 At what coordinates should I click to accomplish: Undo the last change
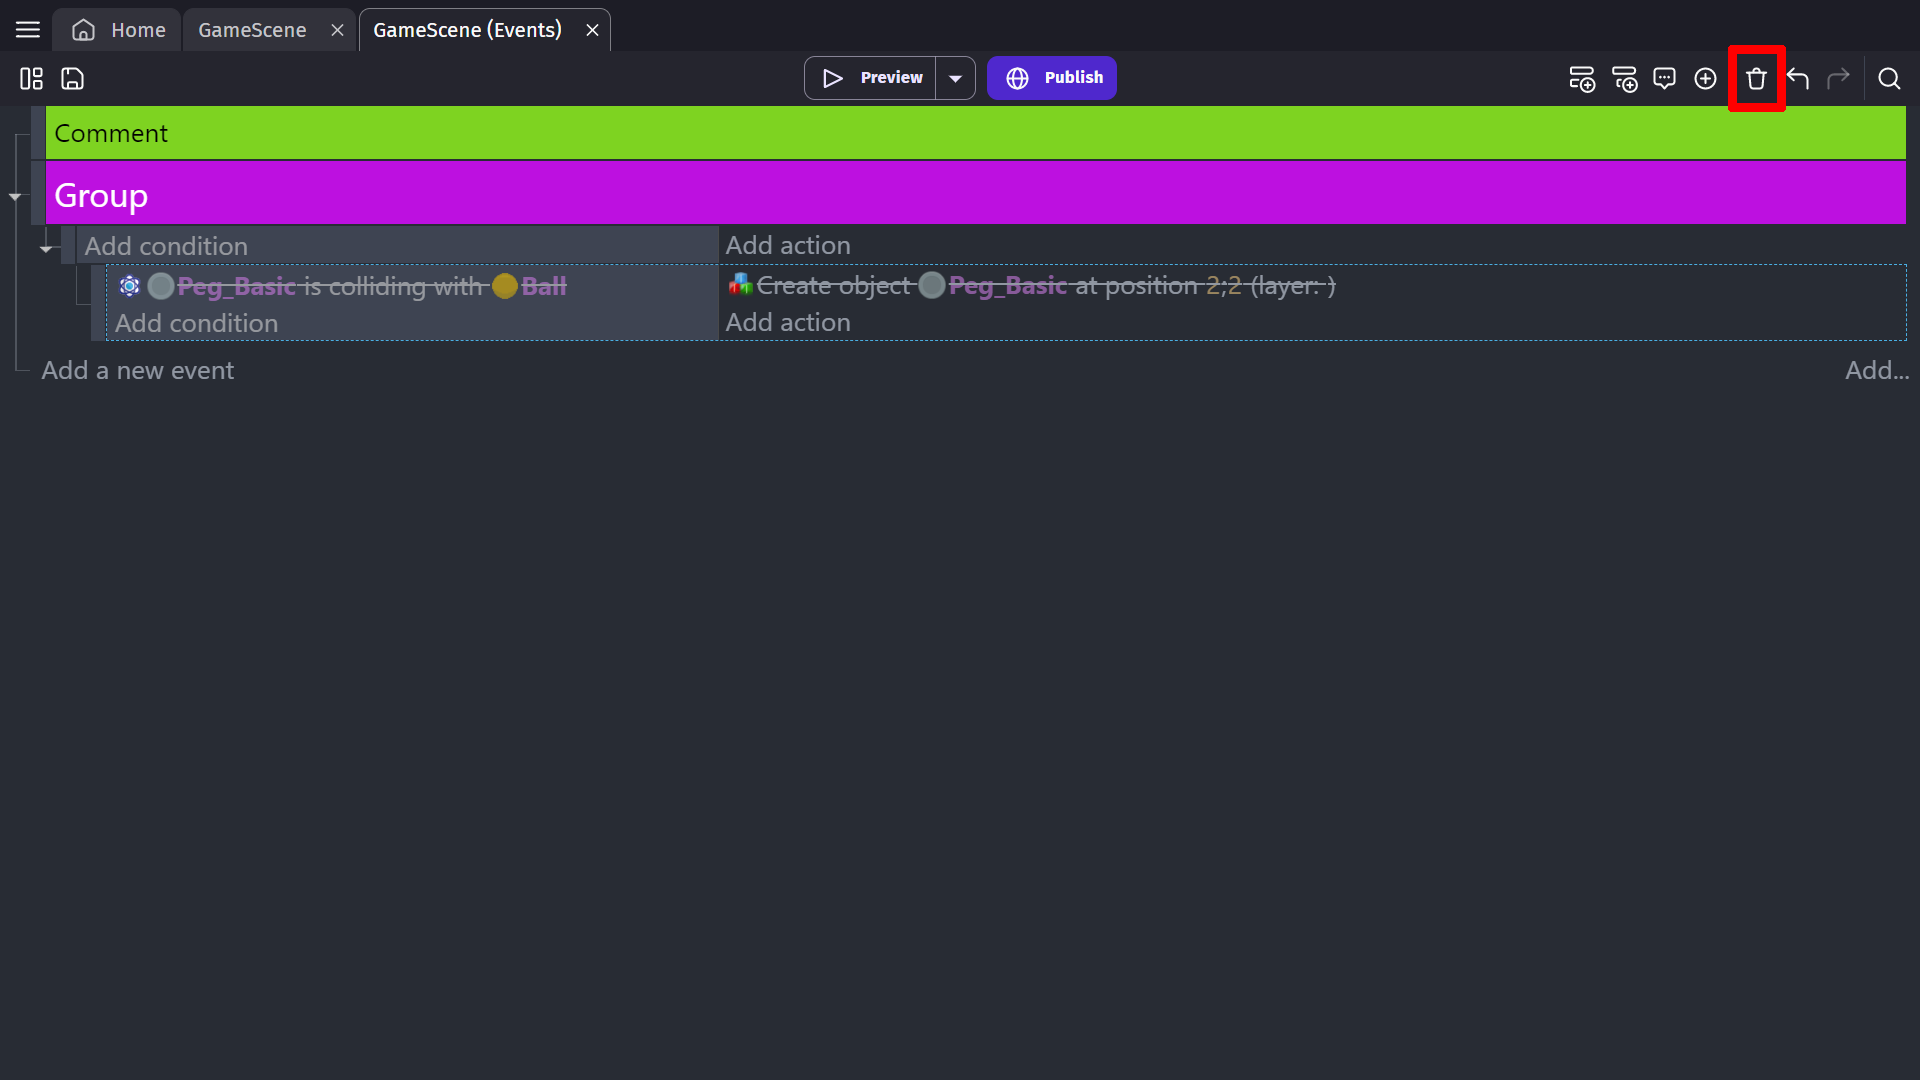(x=1797, y=78)
